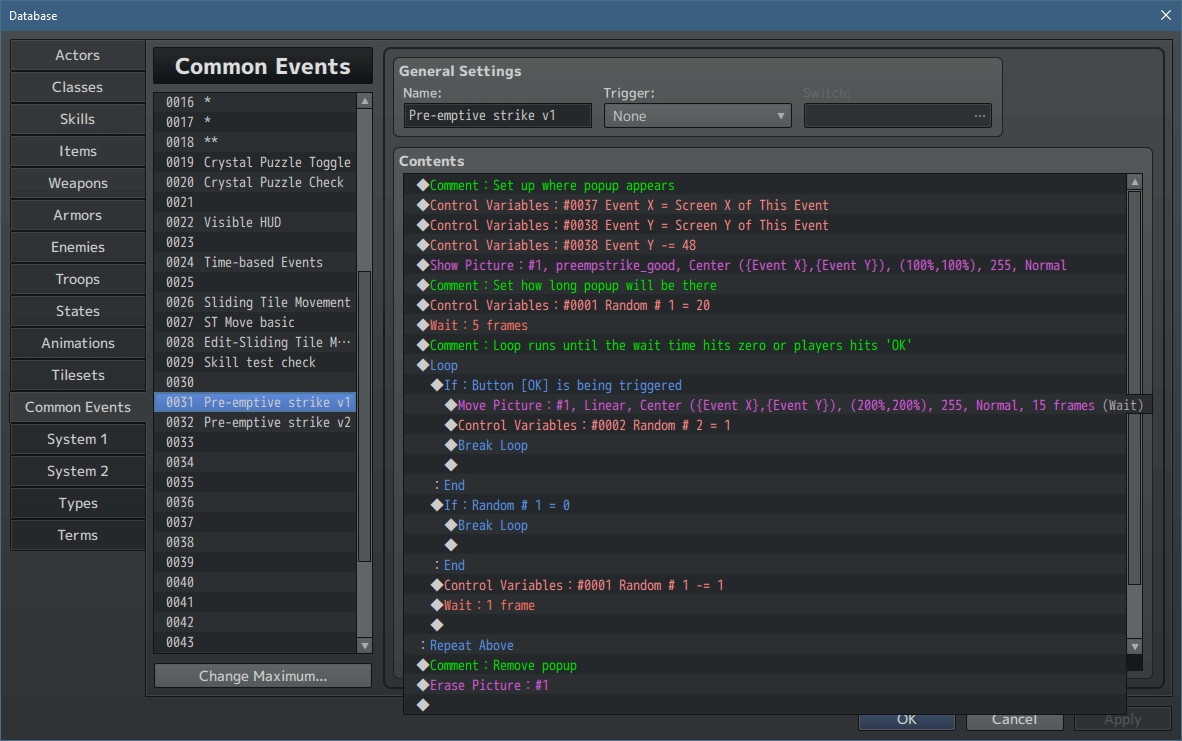Select event 0027 ST Move basic
The height and width of the screenshot is (741, 1182).
tap(255, 323)
